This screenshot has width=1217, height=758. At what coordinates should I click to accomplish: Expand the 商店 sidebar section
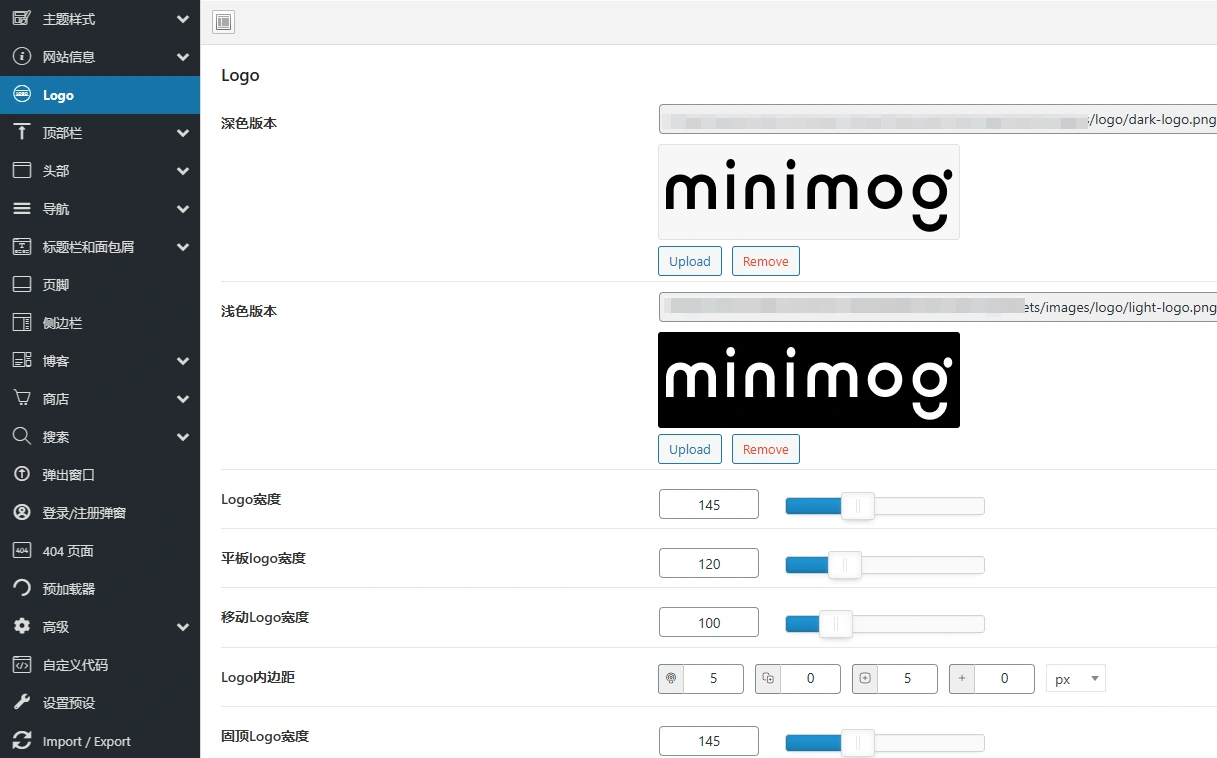coord(182,398)
